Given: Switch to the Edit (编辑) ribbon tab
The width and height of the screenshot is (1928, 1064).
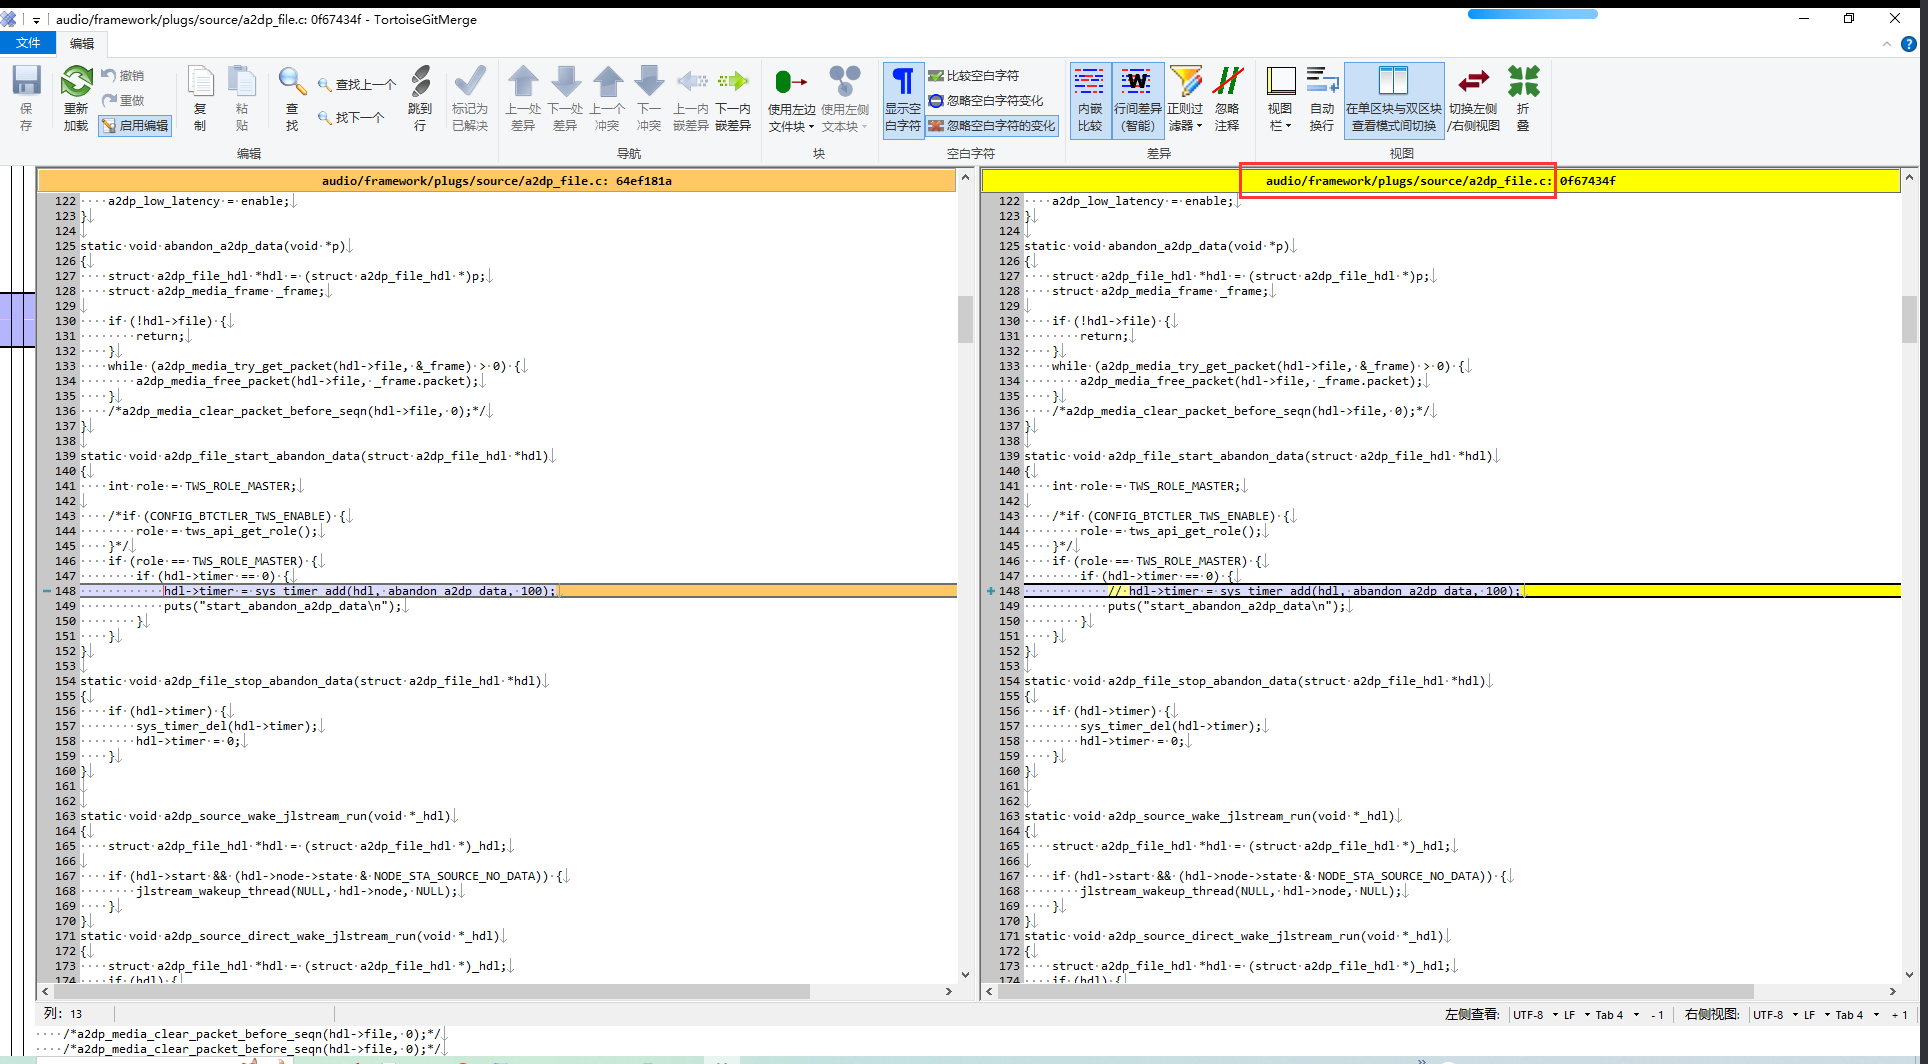Looking at the screenshot, I should pos(82,43).
